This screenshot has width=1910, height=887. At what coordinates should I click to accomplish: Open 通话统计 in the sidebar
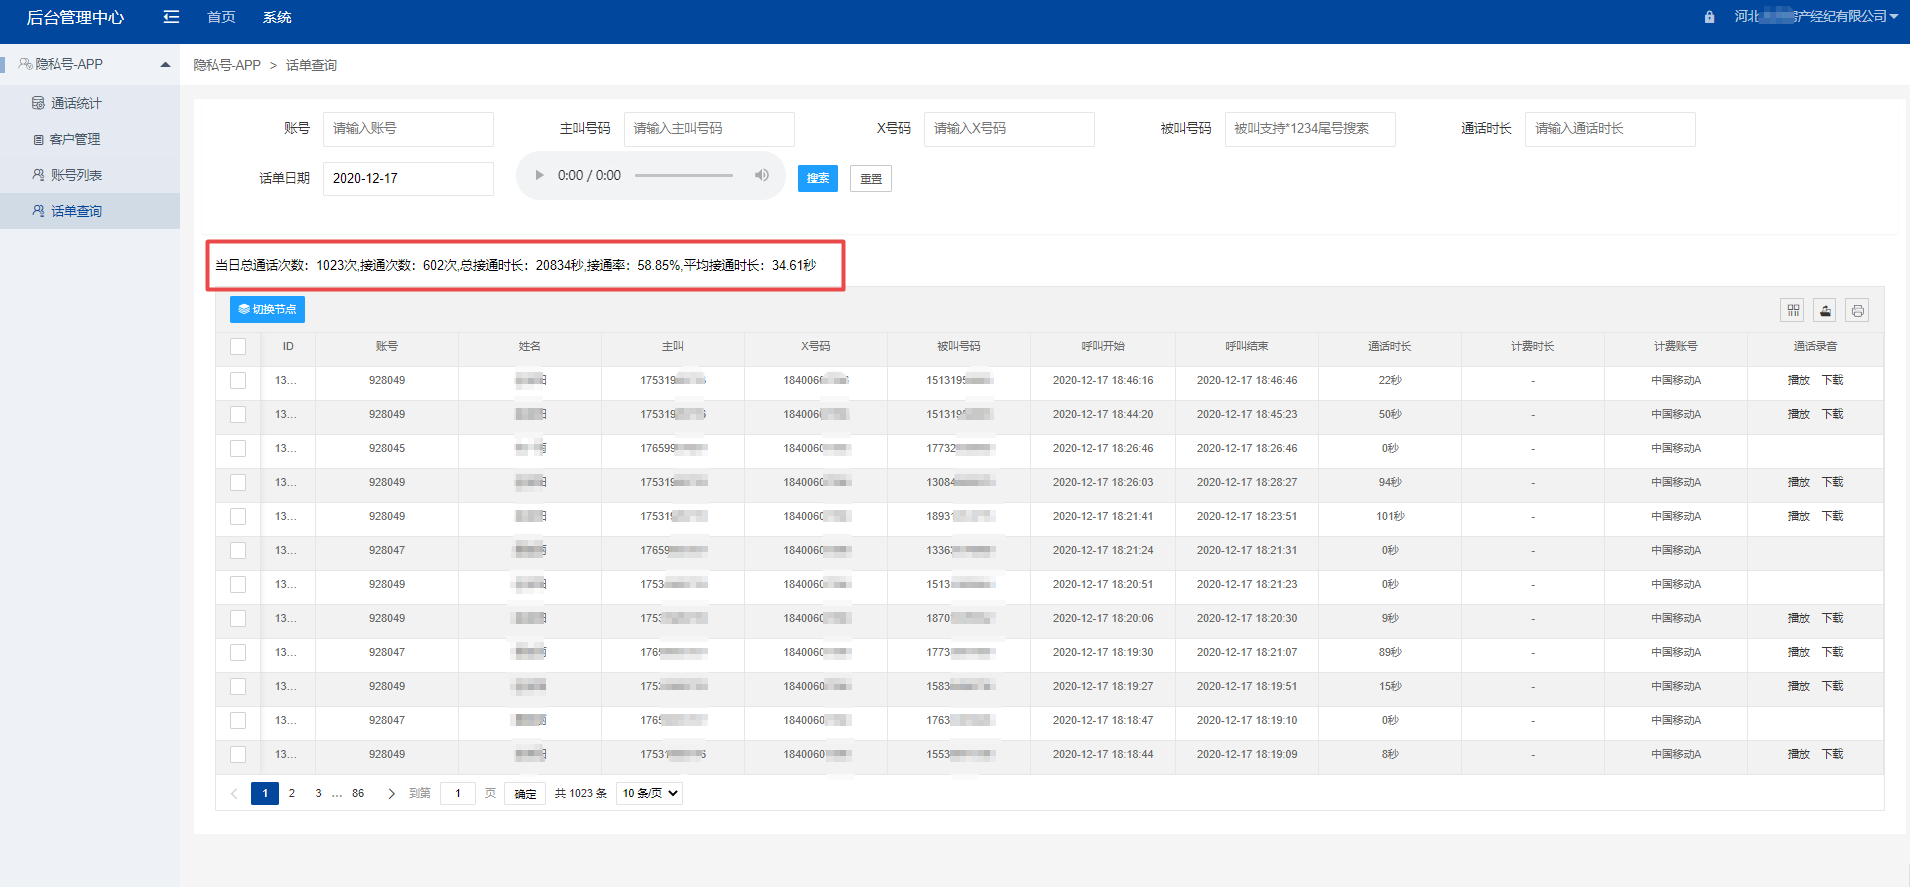tap(76, 103)
